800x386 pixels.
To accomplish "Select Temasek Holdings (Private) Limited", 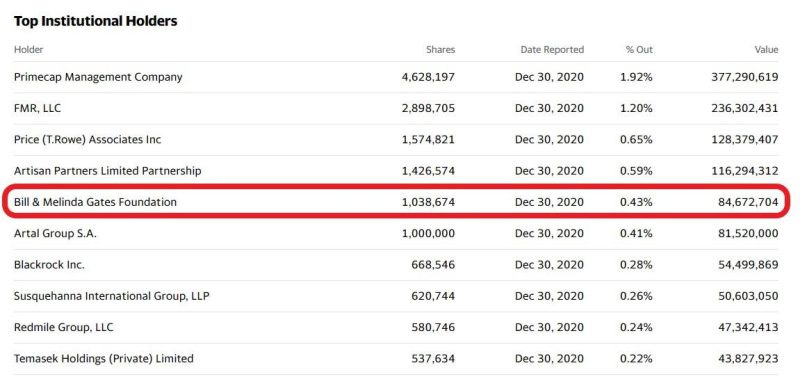I will (104, 358).
